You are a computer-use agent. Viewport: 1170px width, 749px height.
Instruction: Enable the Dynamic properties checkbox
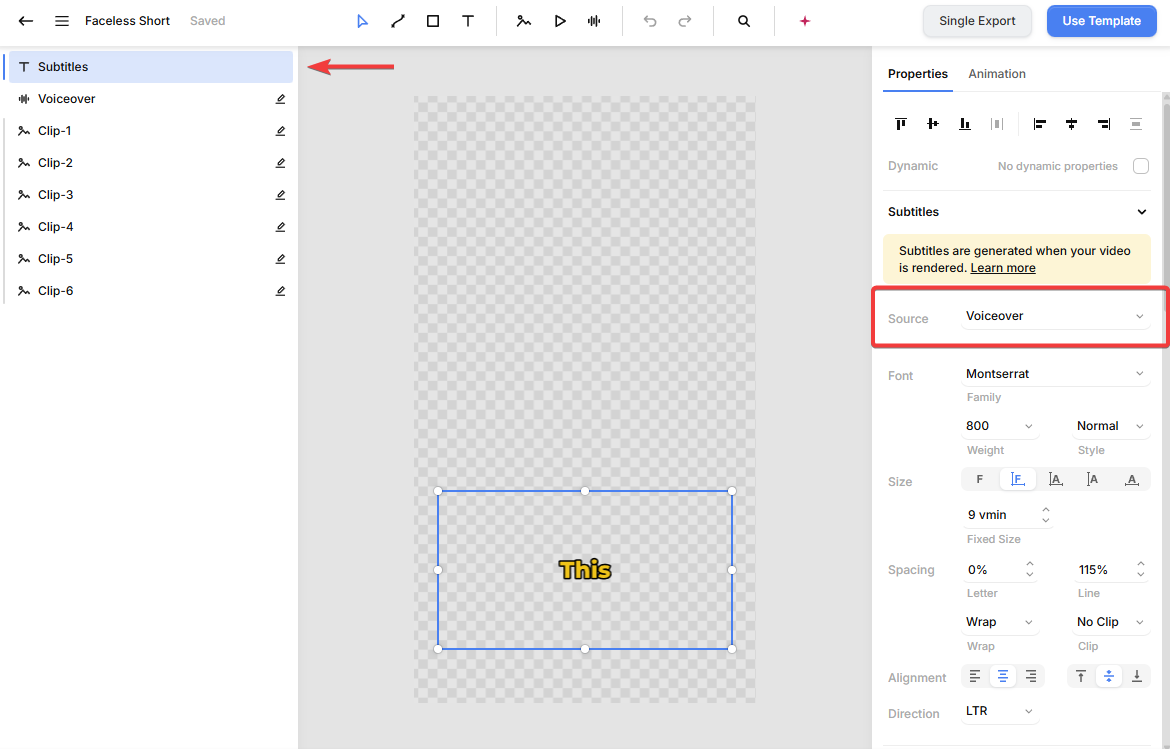tap(1141, 166)
